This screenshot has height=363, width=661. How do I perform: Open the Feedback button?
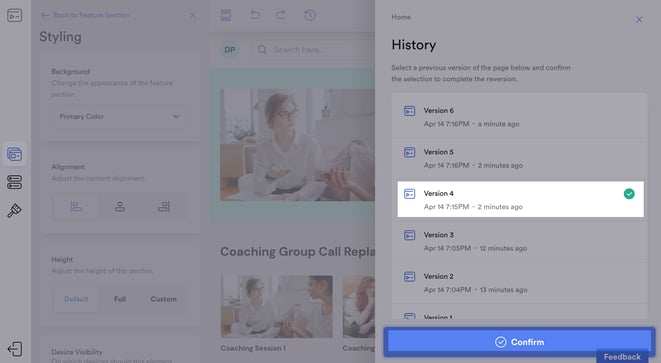(622, 357)
